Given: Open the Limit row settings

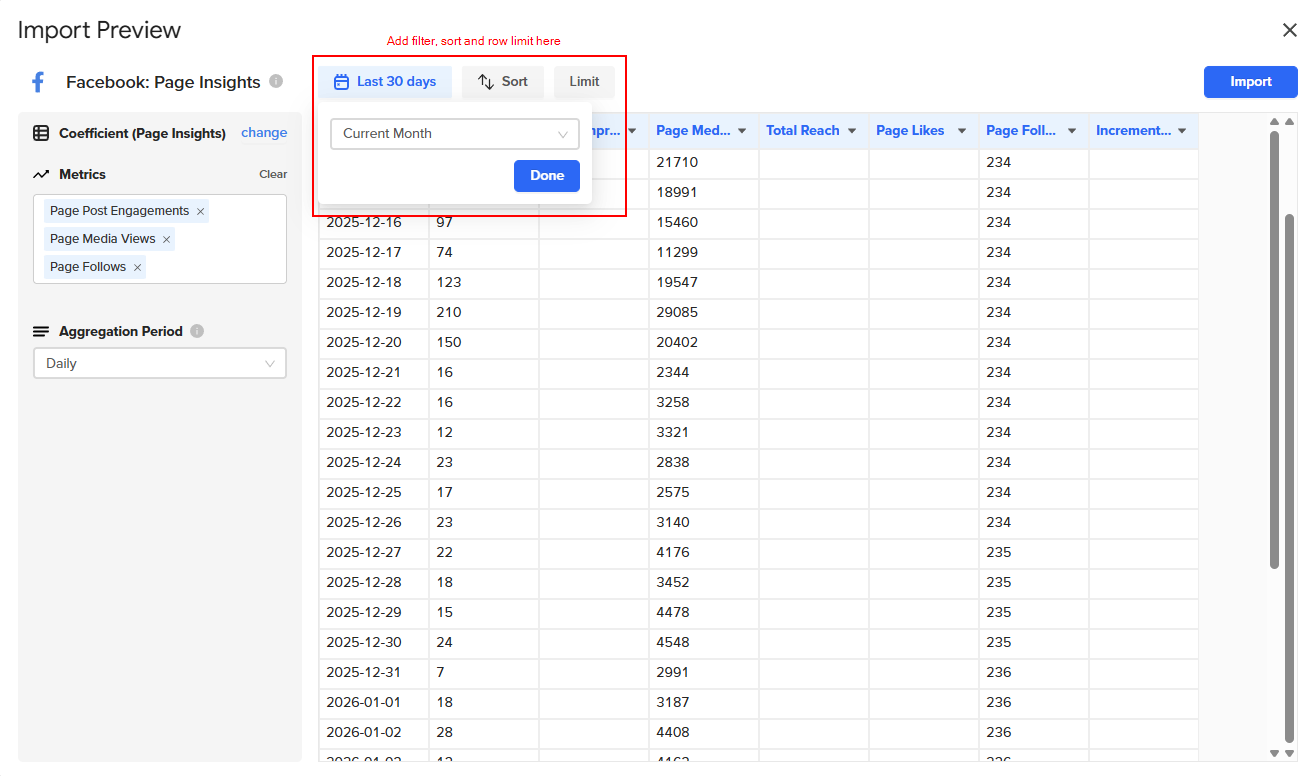Looking at the screenshot, I should coord(584,82).
